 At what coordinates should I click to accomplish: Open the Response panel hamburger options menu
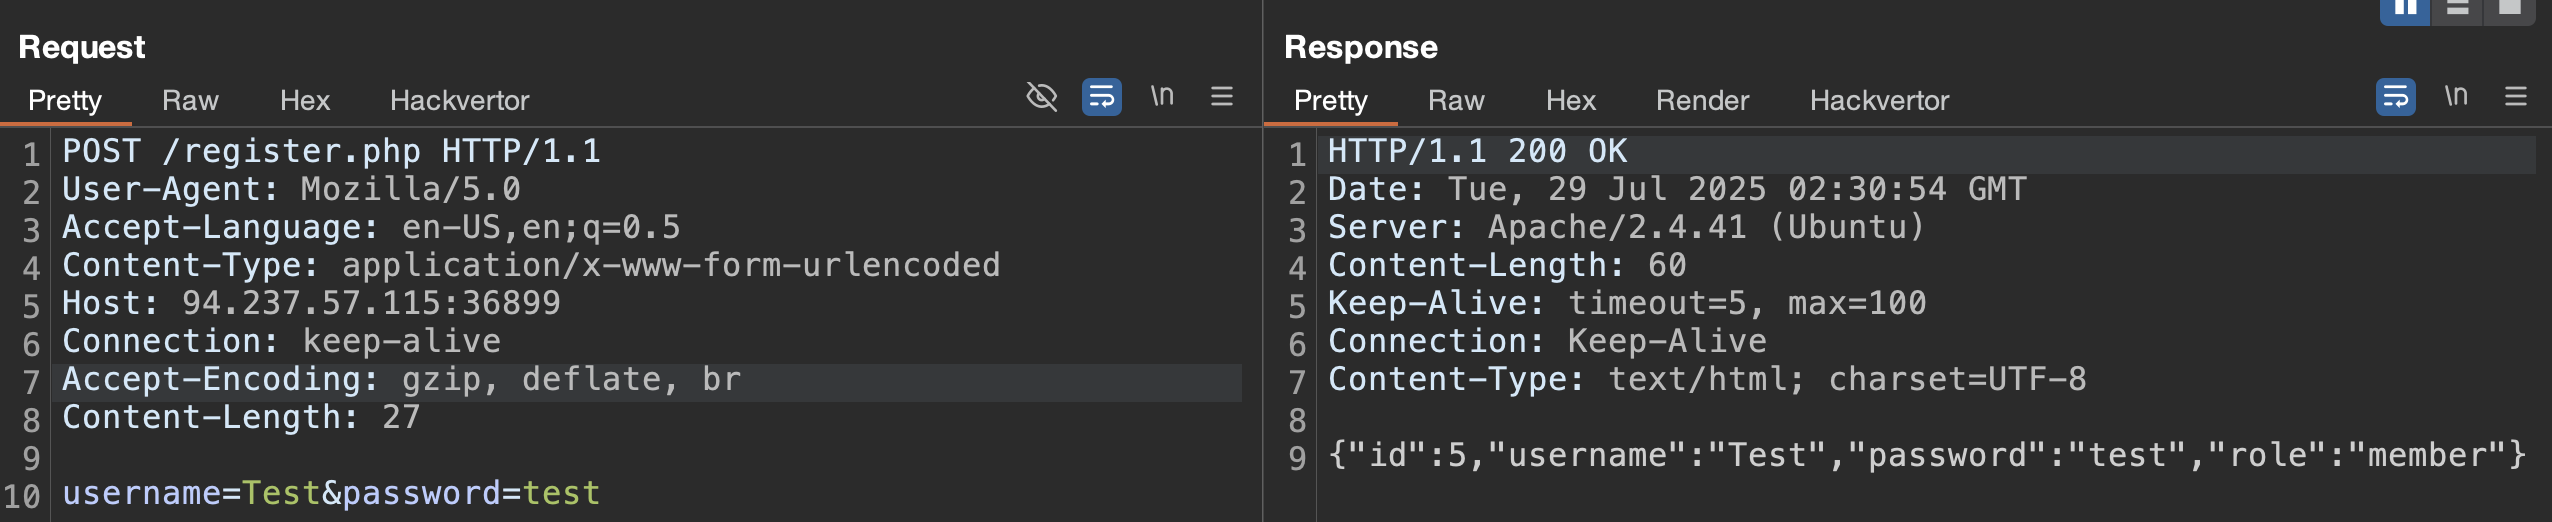tap(2516, 96)
